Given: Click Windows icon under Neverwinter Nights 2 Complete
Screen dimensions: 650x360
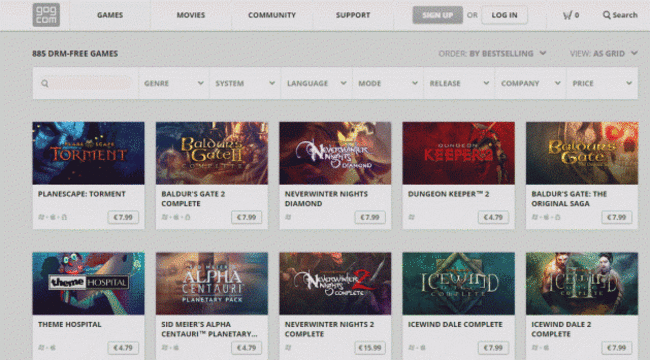Looking at the screenshot, I should 288,348.
